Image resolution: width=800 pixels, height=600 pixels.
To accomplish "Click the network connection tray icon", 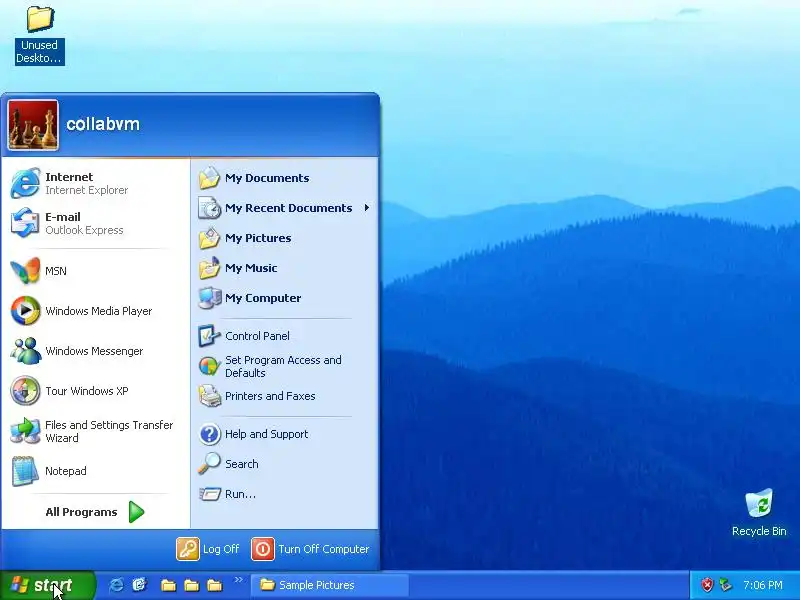I will pyautogui.click(x=725, y=585).
